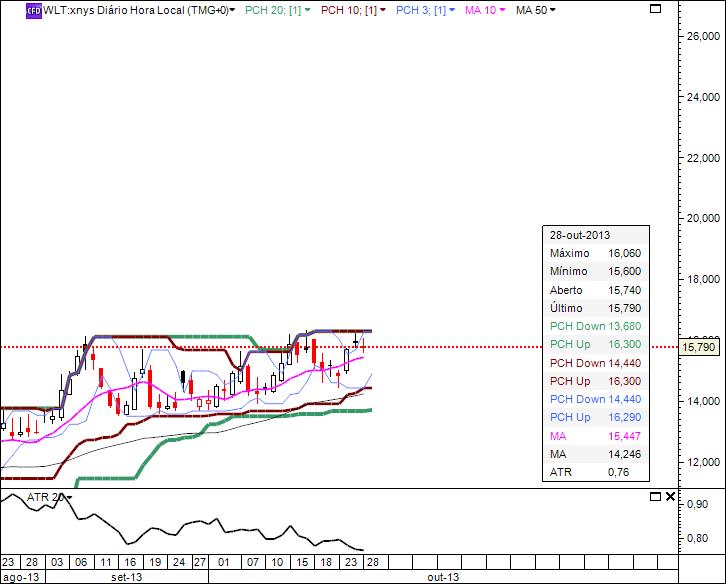726x584 pixels.
Task: Click the 16 date marker on time axis
Action: click(130, 562)
